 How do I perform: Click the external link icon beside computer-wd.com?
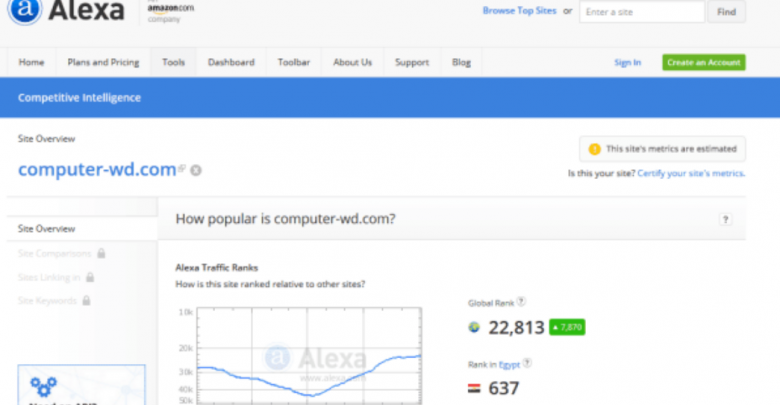click(182, 169)
